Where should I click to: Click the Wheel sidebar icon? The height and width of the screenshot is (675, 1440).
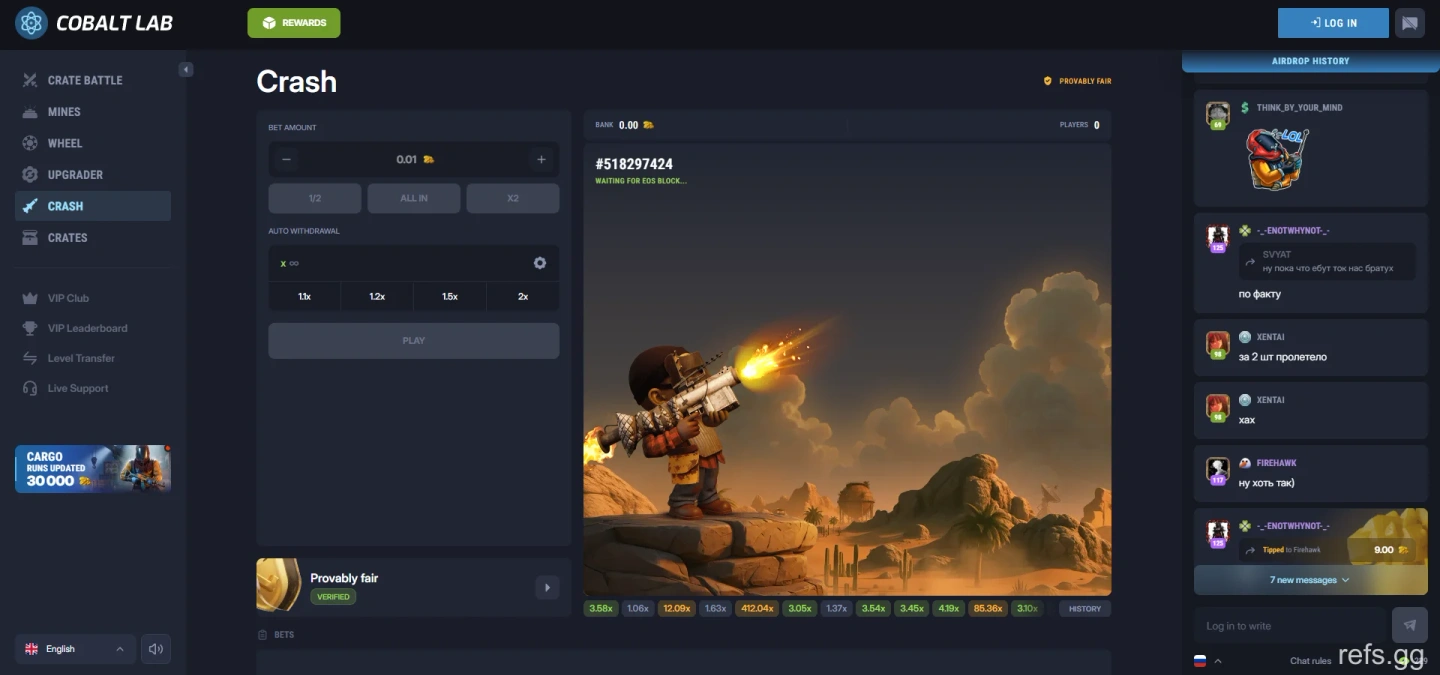[x=30, y=143]
